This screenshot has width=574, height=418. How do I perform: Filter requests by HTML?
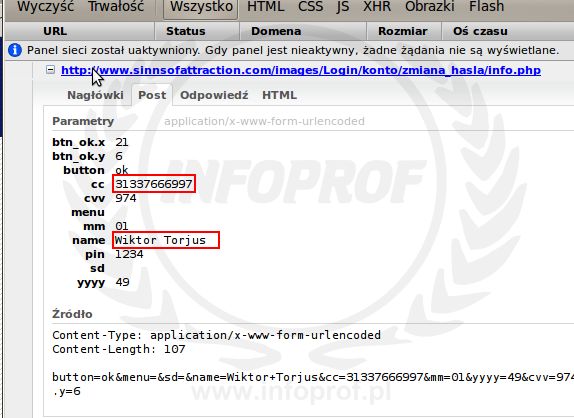pos(265,6)
